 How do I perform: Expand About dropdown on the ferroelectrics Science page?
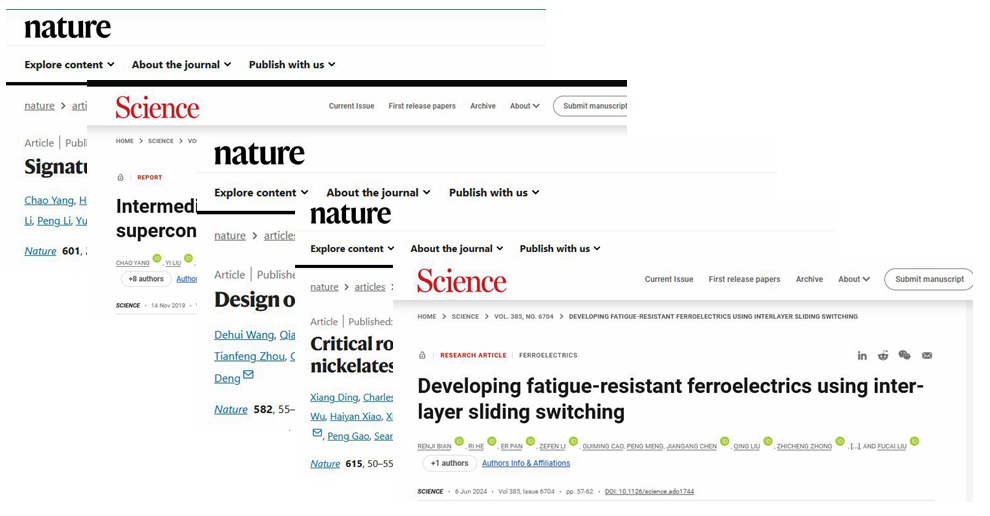pos(853,280)
